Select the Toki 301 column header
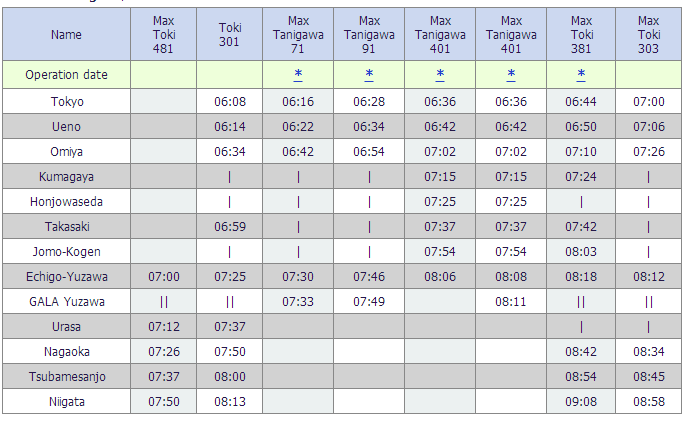Viewport: 693px width, 422px height. click(x=230, y=35)
